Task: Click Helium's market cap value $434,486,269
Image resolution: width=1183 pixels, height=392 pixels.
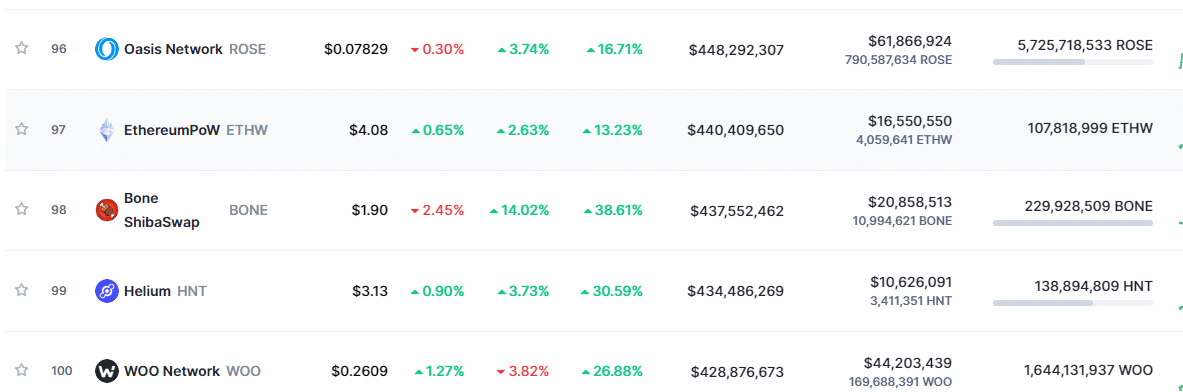Action: click(736, 291)
